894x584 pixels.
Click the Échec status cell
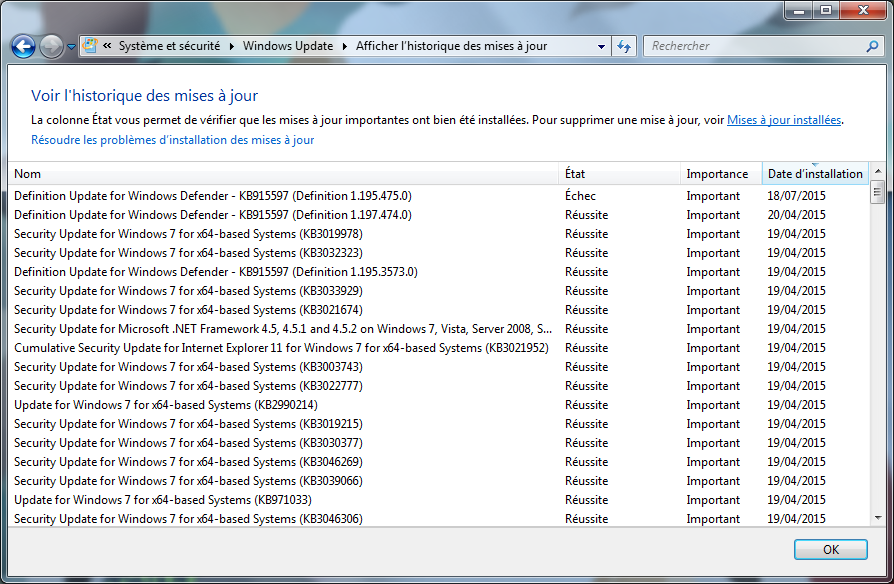point(580,196)
